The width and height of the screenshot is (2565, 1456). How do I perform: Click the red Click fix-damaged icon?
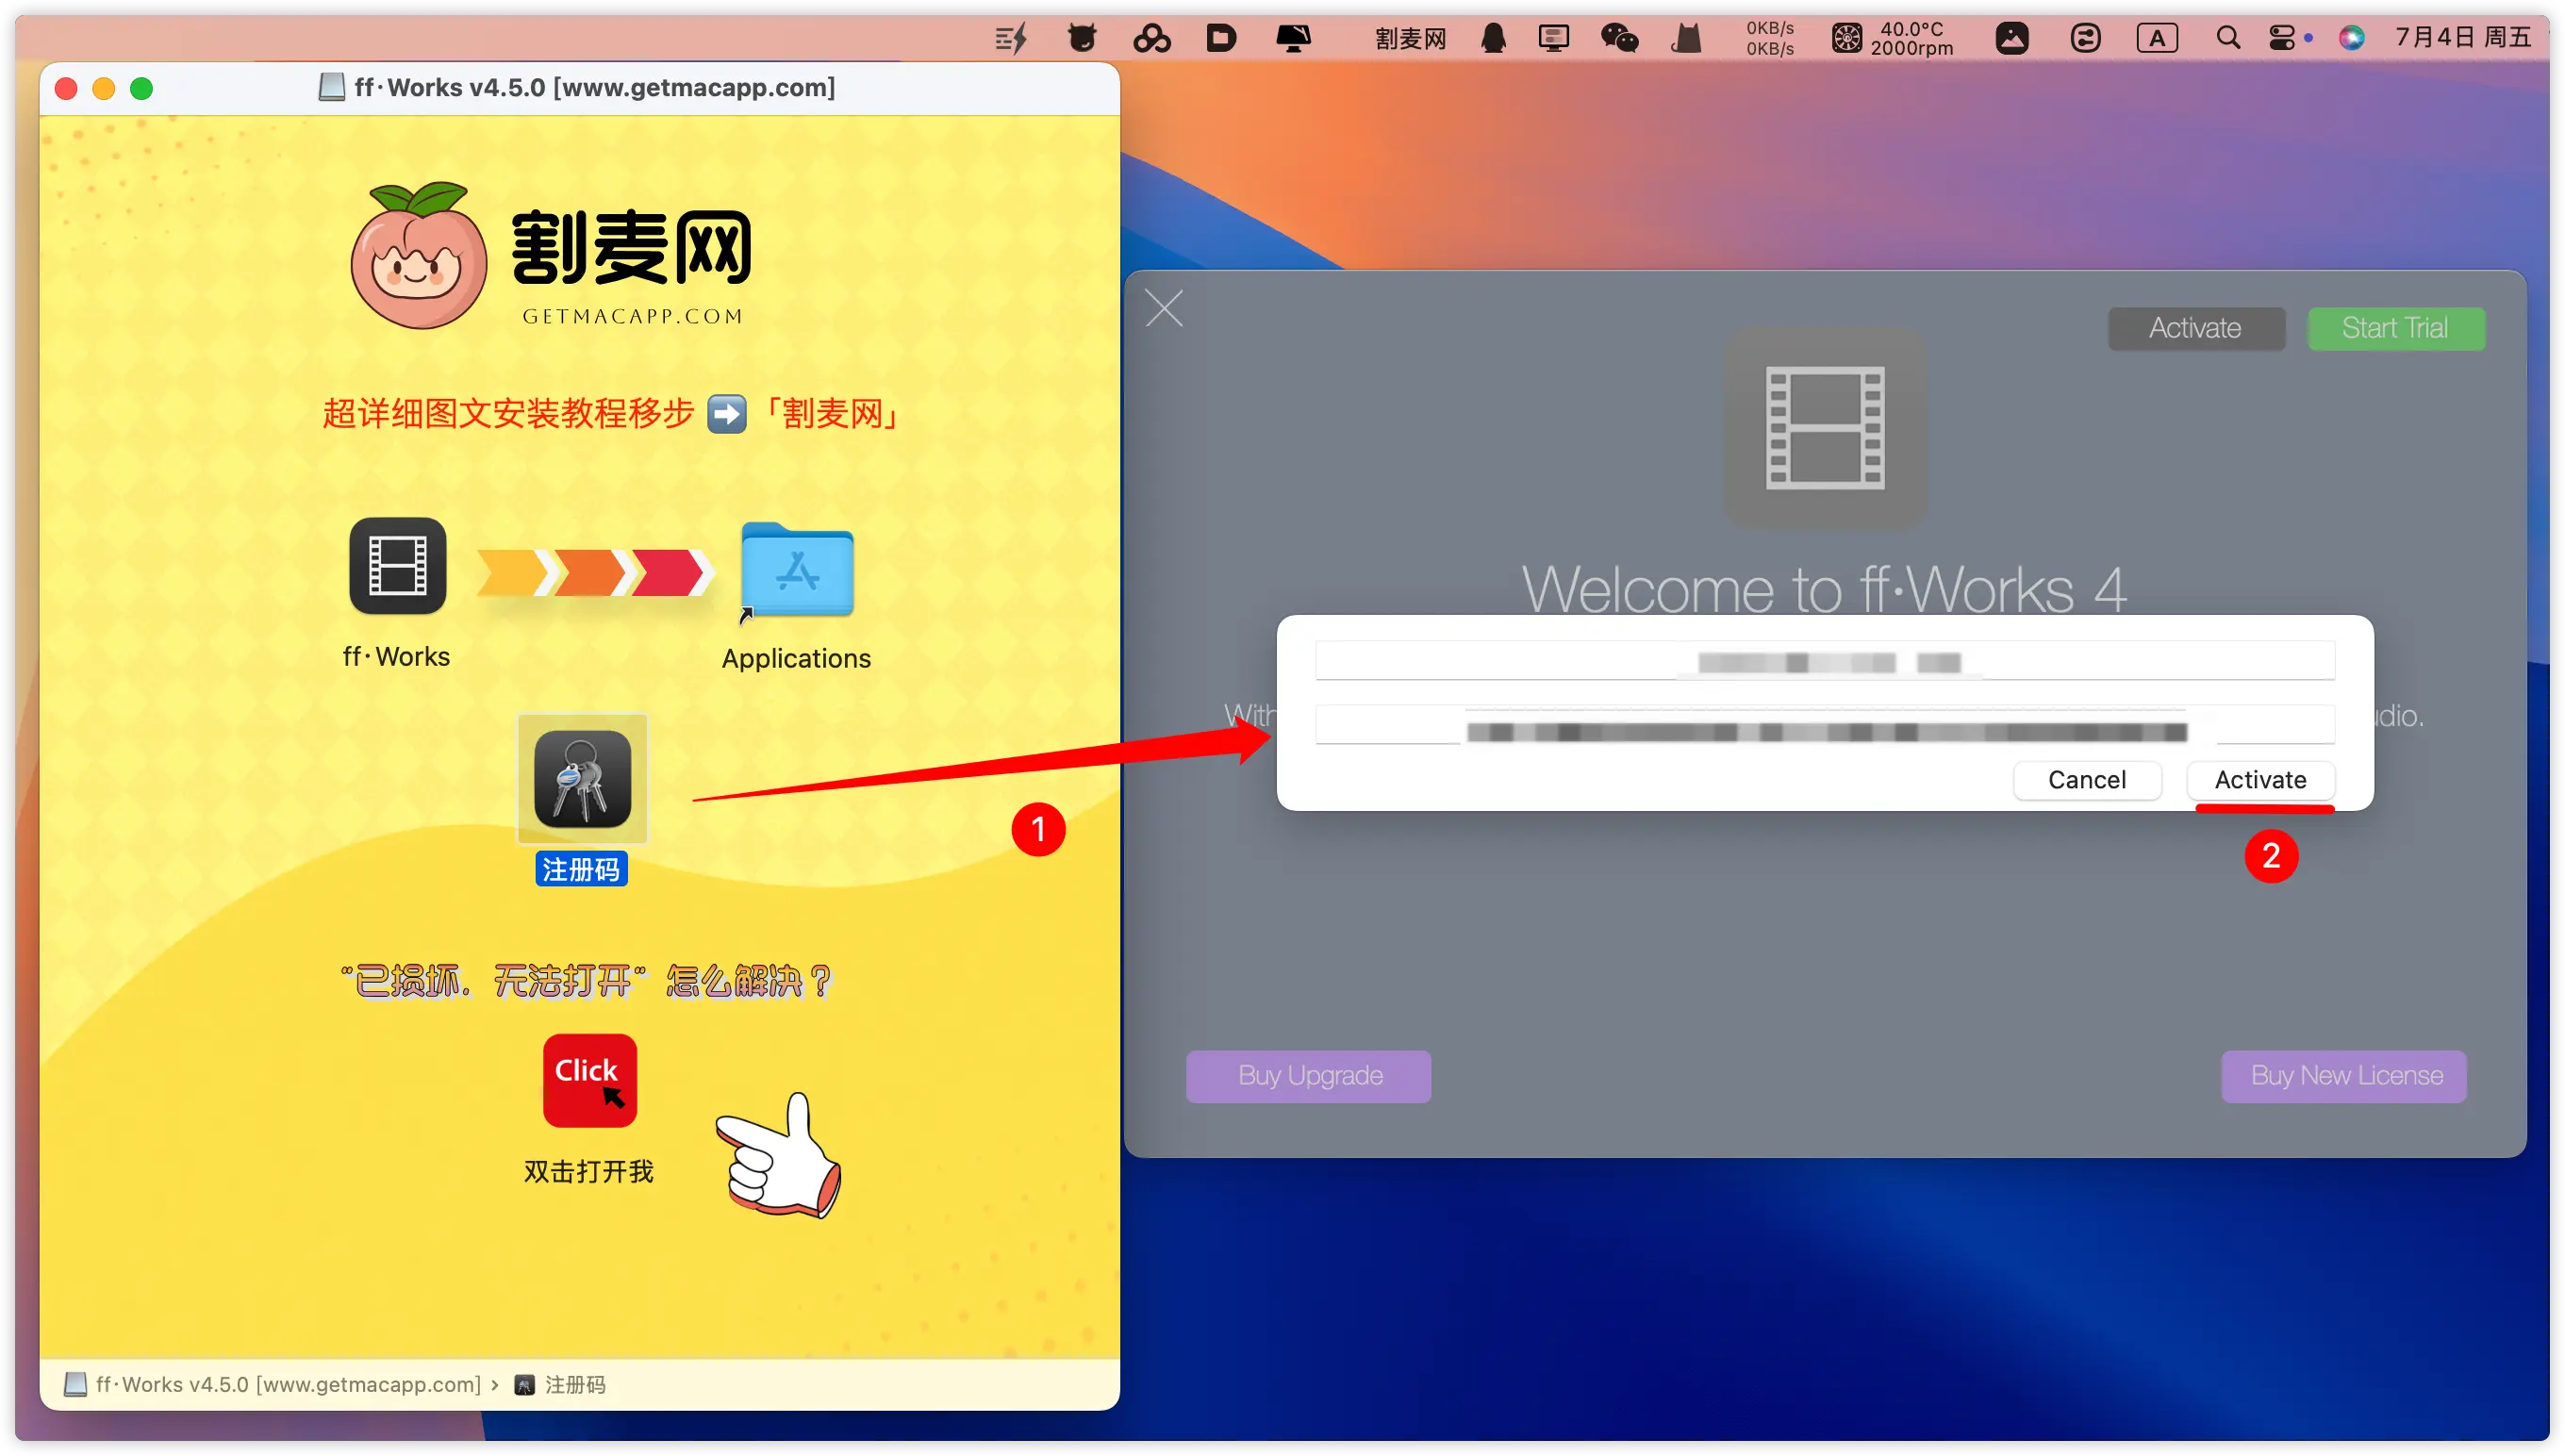[x=589, y=1080]
